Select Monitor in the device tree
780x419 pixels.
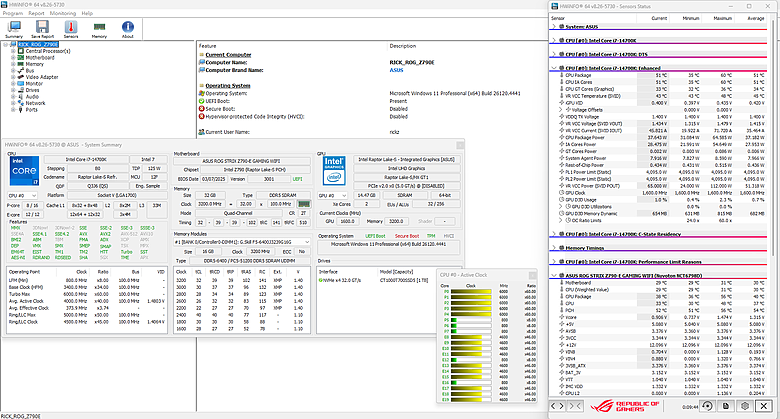[34, 84]
